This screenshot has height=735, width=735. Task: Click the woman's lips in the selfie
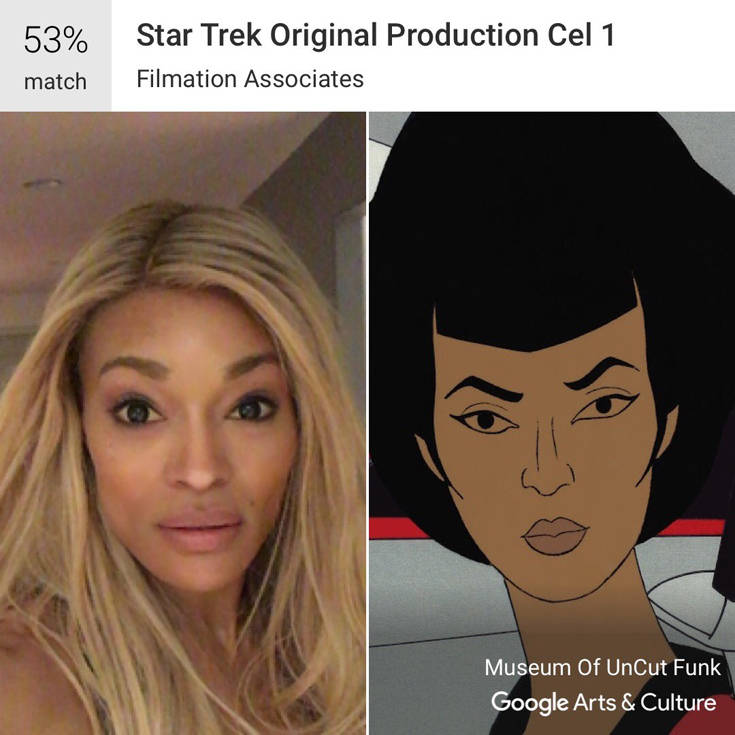coord(201,530)
